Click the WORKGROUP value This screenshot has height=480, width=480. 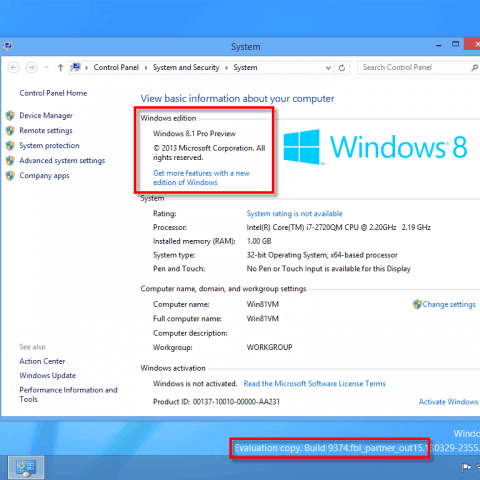[269, 347]
